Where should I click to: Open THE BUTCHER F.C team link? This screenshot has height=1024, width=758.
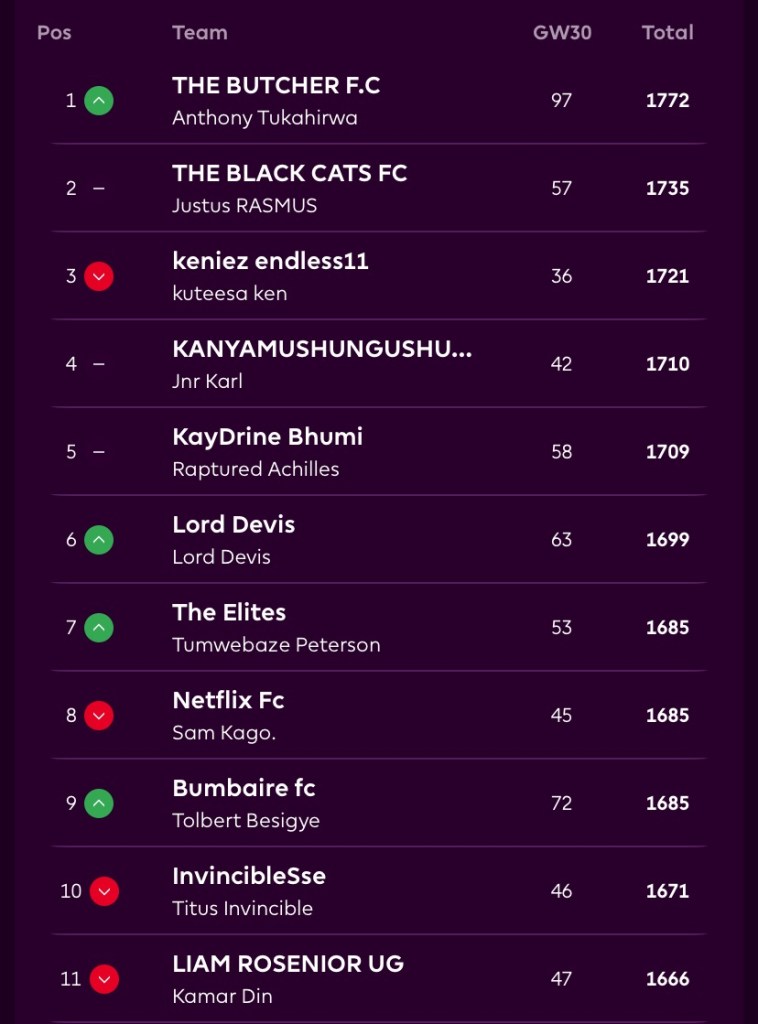(x=276, y=86)
